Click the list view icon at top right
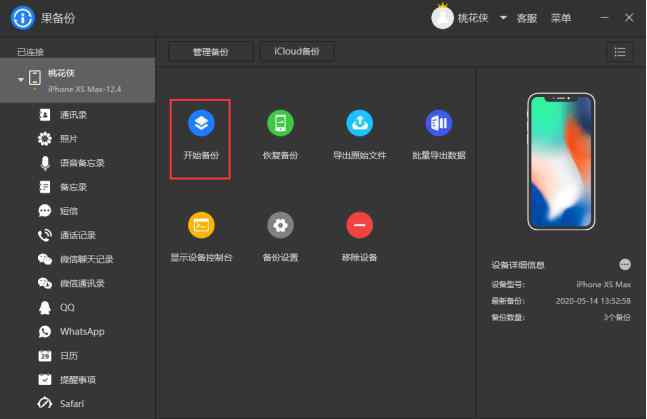 click(x=620, y=52)
